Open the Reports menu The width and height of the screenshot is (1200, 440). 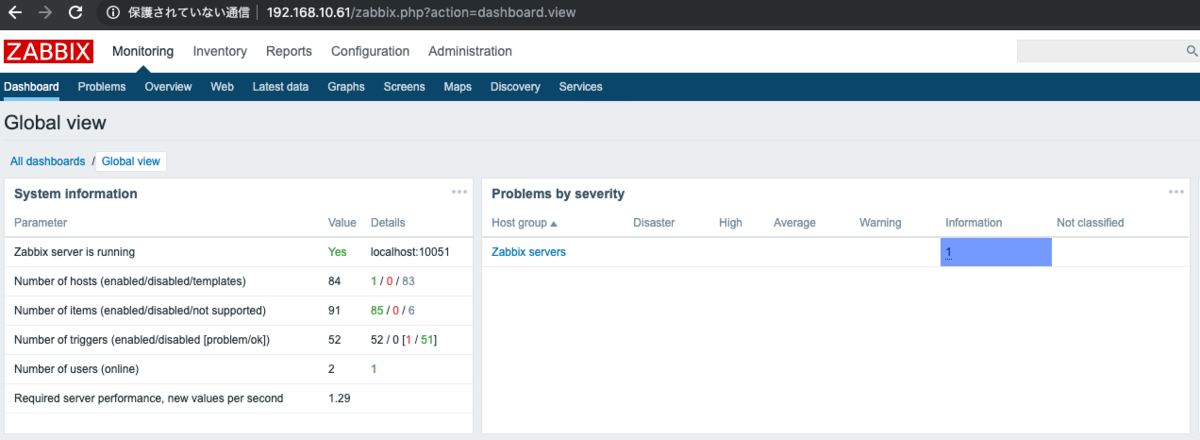289,51
